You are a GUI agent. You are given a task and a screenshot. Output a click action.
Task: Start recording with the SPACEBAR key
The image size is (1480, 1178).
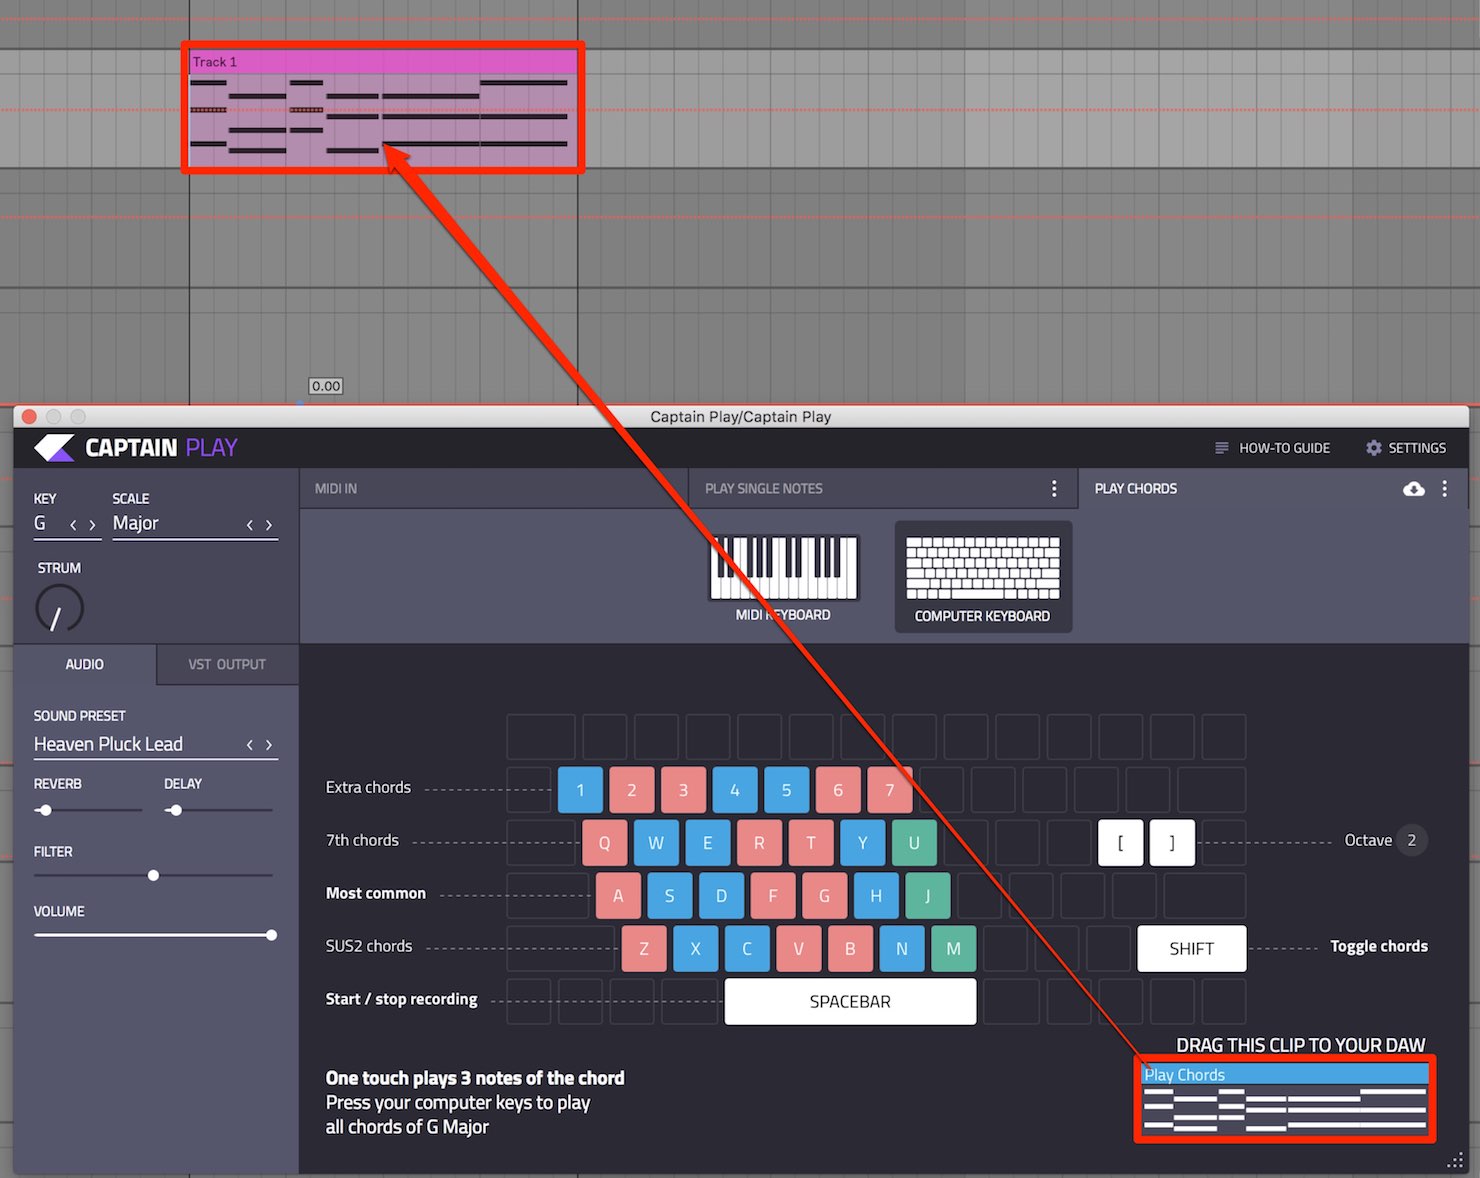(850, 1002)
